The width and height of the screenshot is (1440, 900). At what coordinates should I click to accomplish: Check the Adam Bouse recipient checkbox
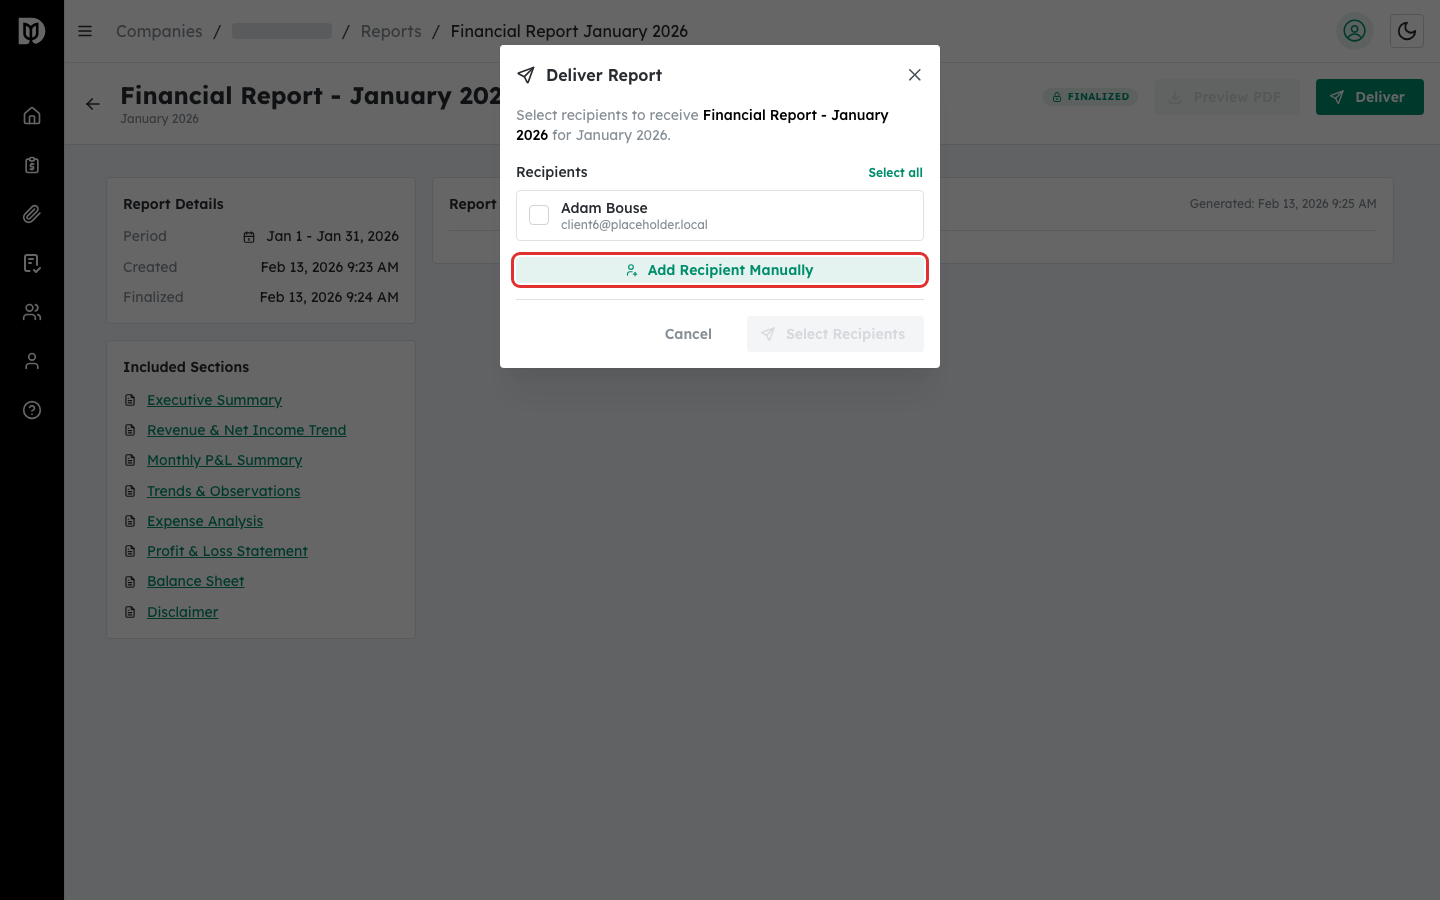click(539, 214)
